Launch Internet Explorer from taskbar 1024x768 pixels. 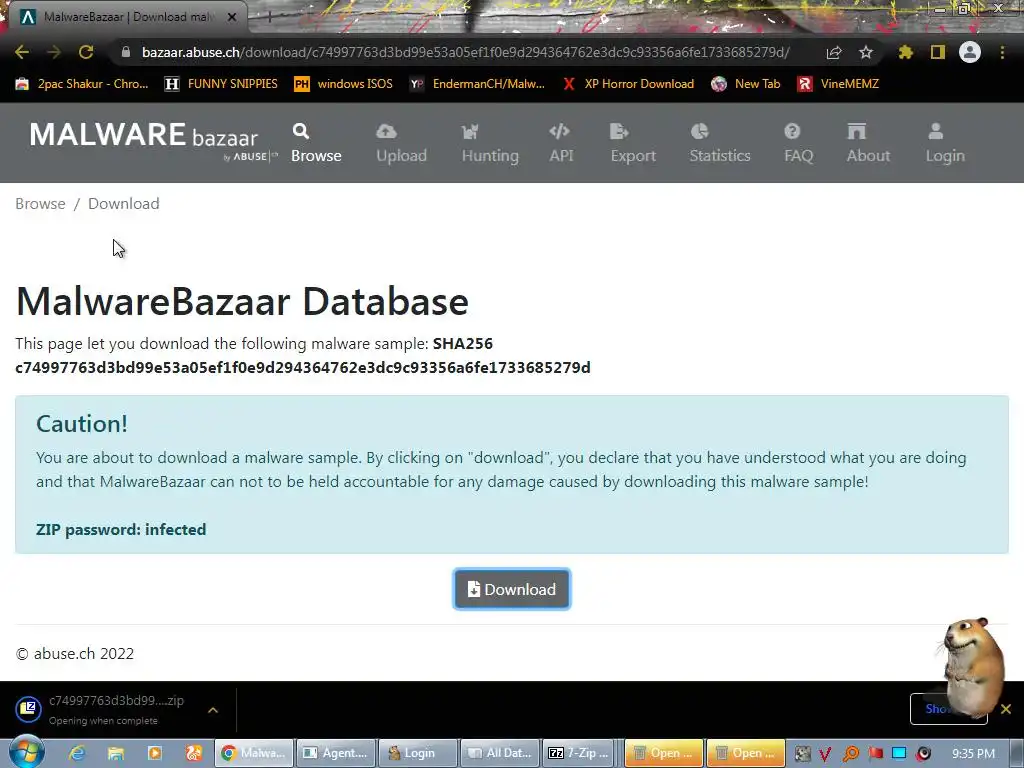coord(76,753)
